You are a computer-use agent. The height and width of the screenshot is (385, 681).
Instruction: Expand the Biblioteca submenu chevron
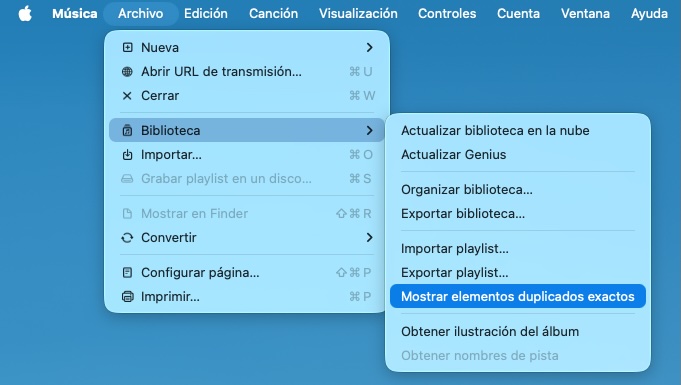tap(370, 130)
